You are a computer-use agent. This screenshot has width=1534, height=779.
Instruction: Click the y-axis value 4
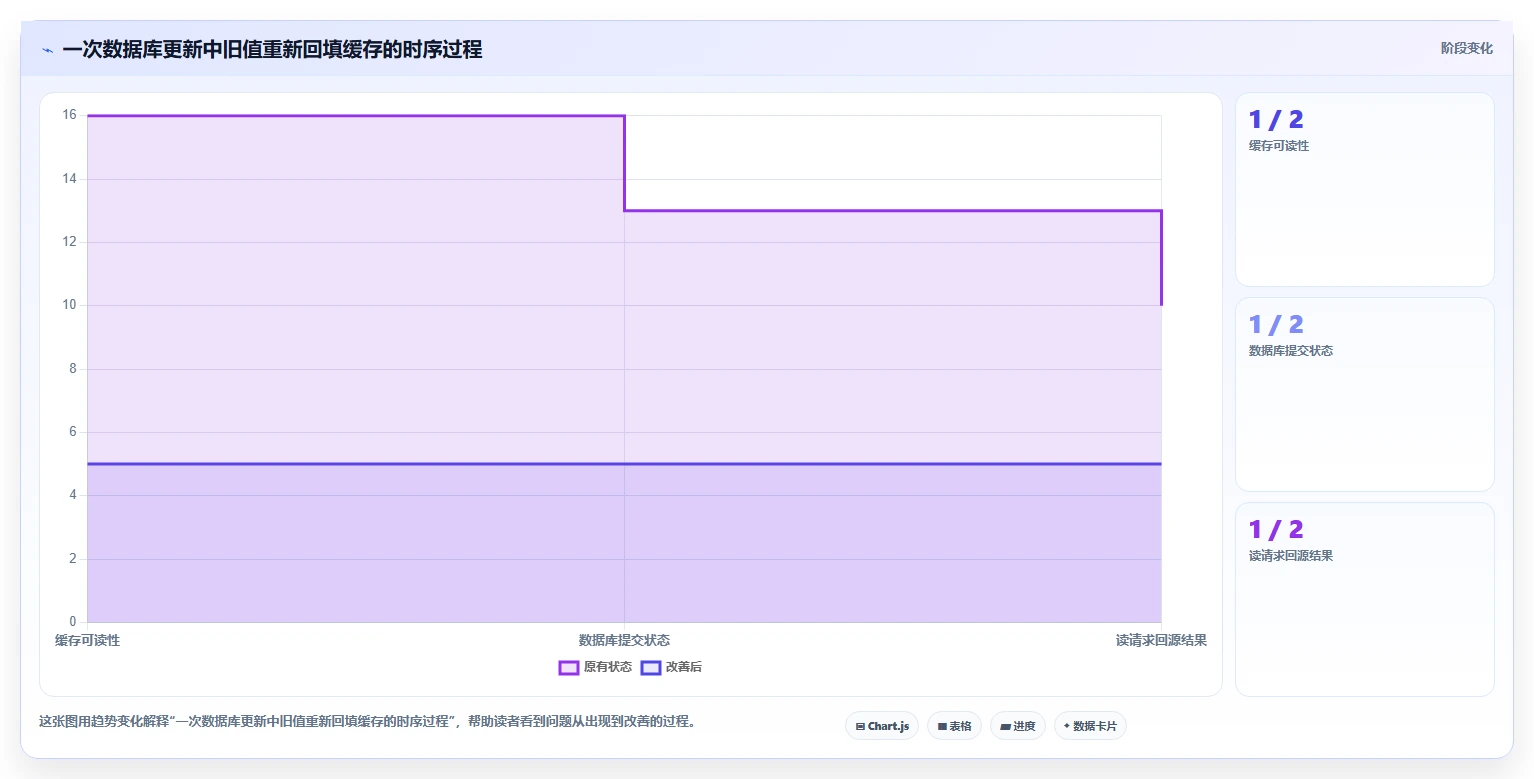(x=72, y=495)
